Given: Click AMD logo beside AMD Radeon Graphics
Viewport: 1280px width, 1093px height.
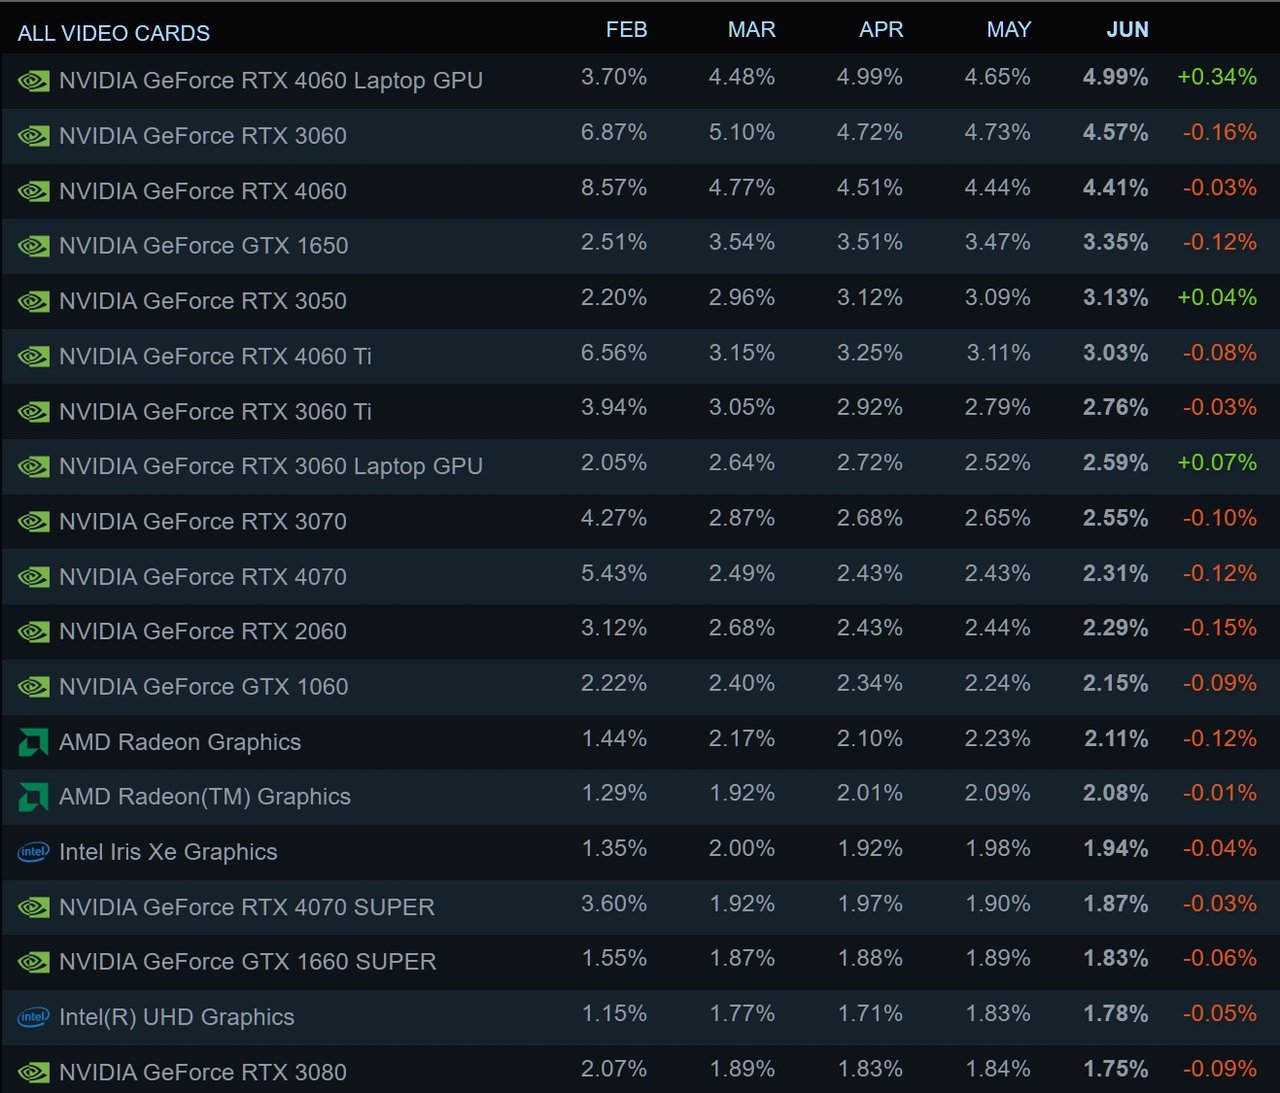Looking at the screenshot, I should point(34,742).
